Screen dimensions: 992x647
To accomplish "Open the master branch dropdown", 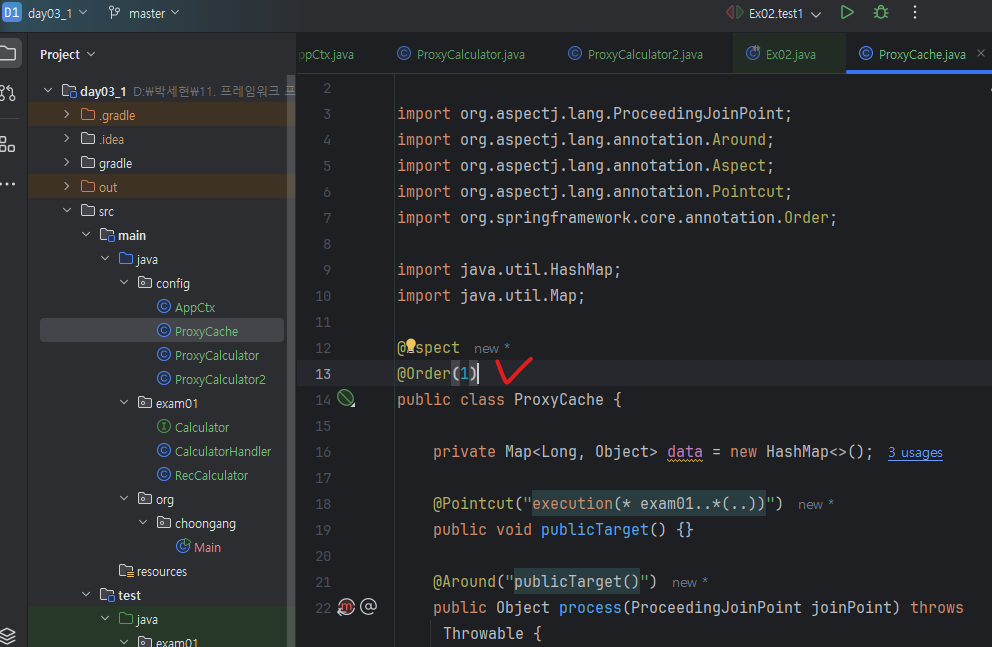I will pos(145,13).
